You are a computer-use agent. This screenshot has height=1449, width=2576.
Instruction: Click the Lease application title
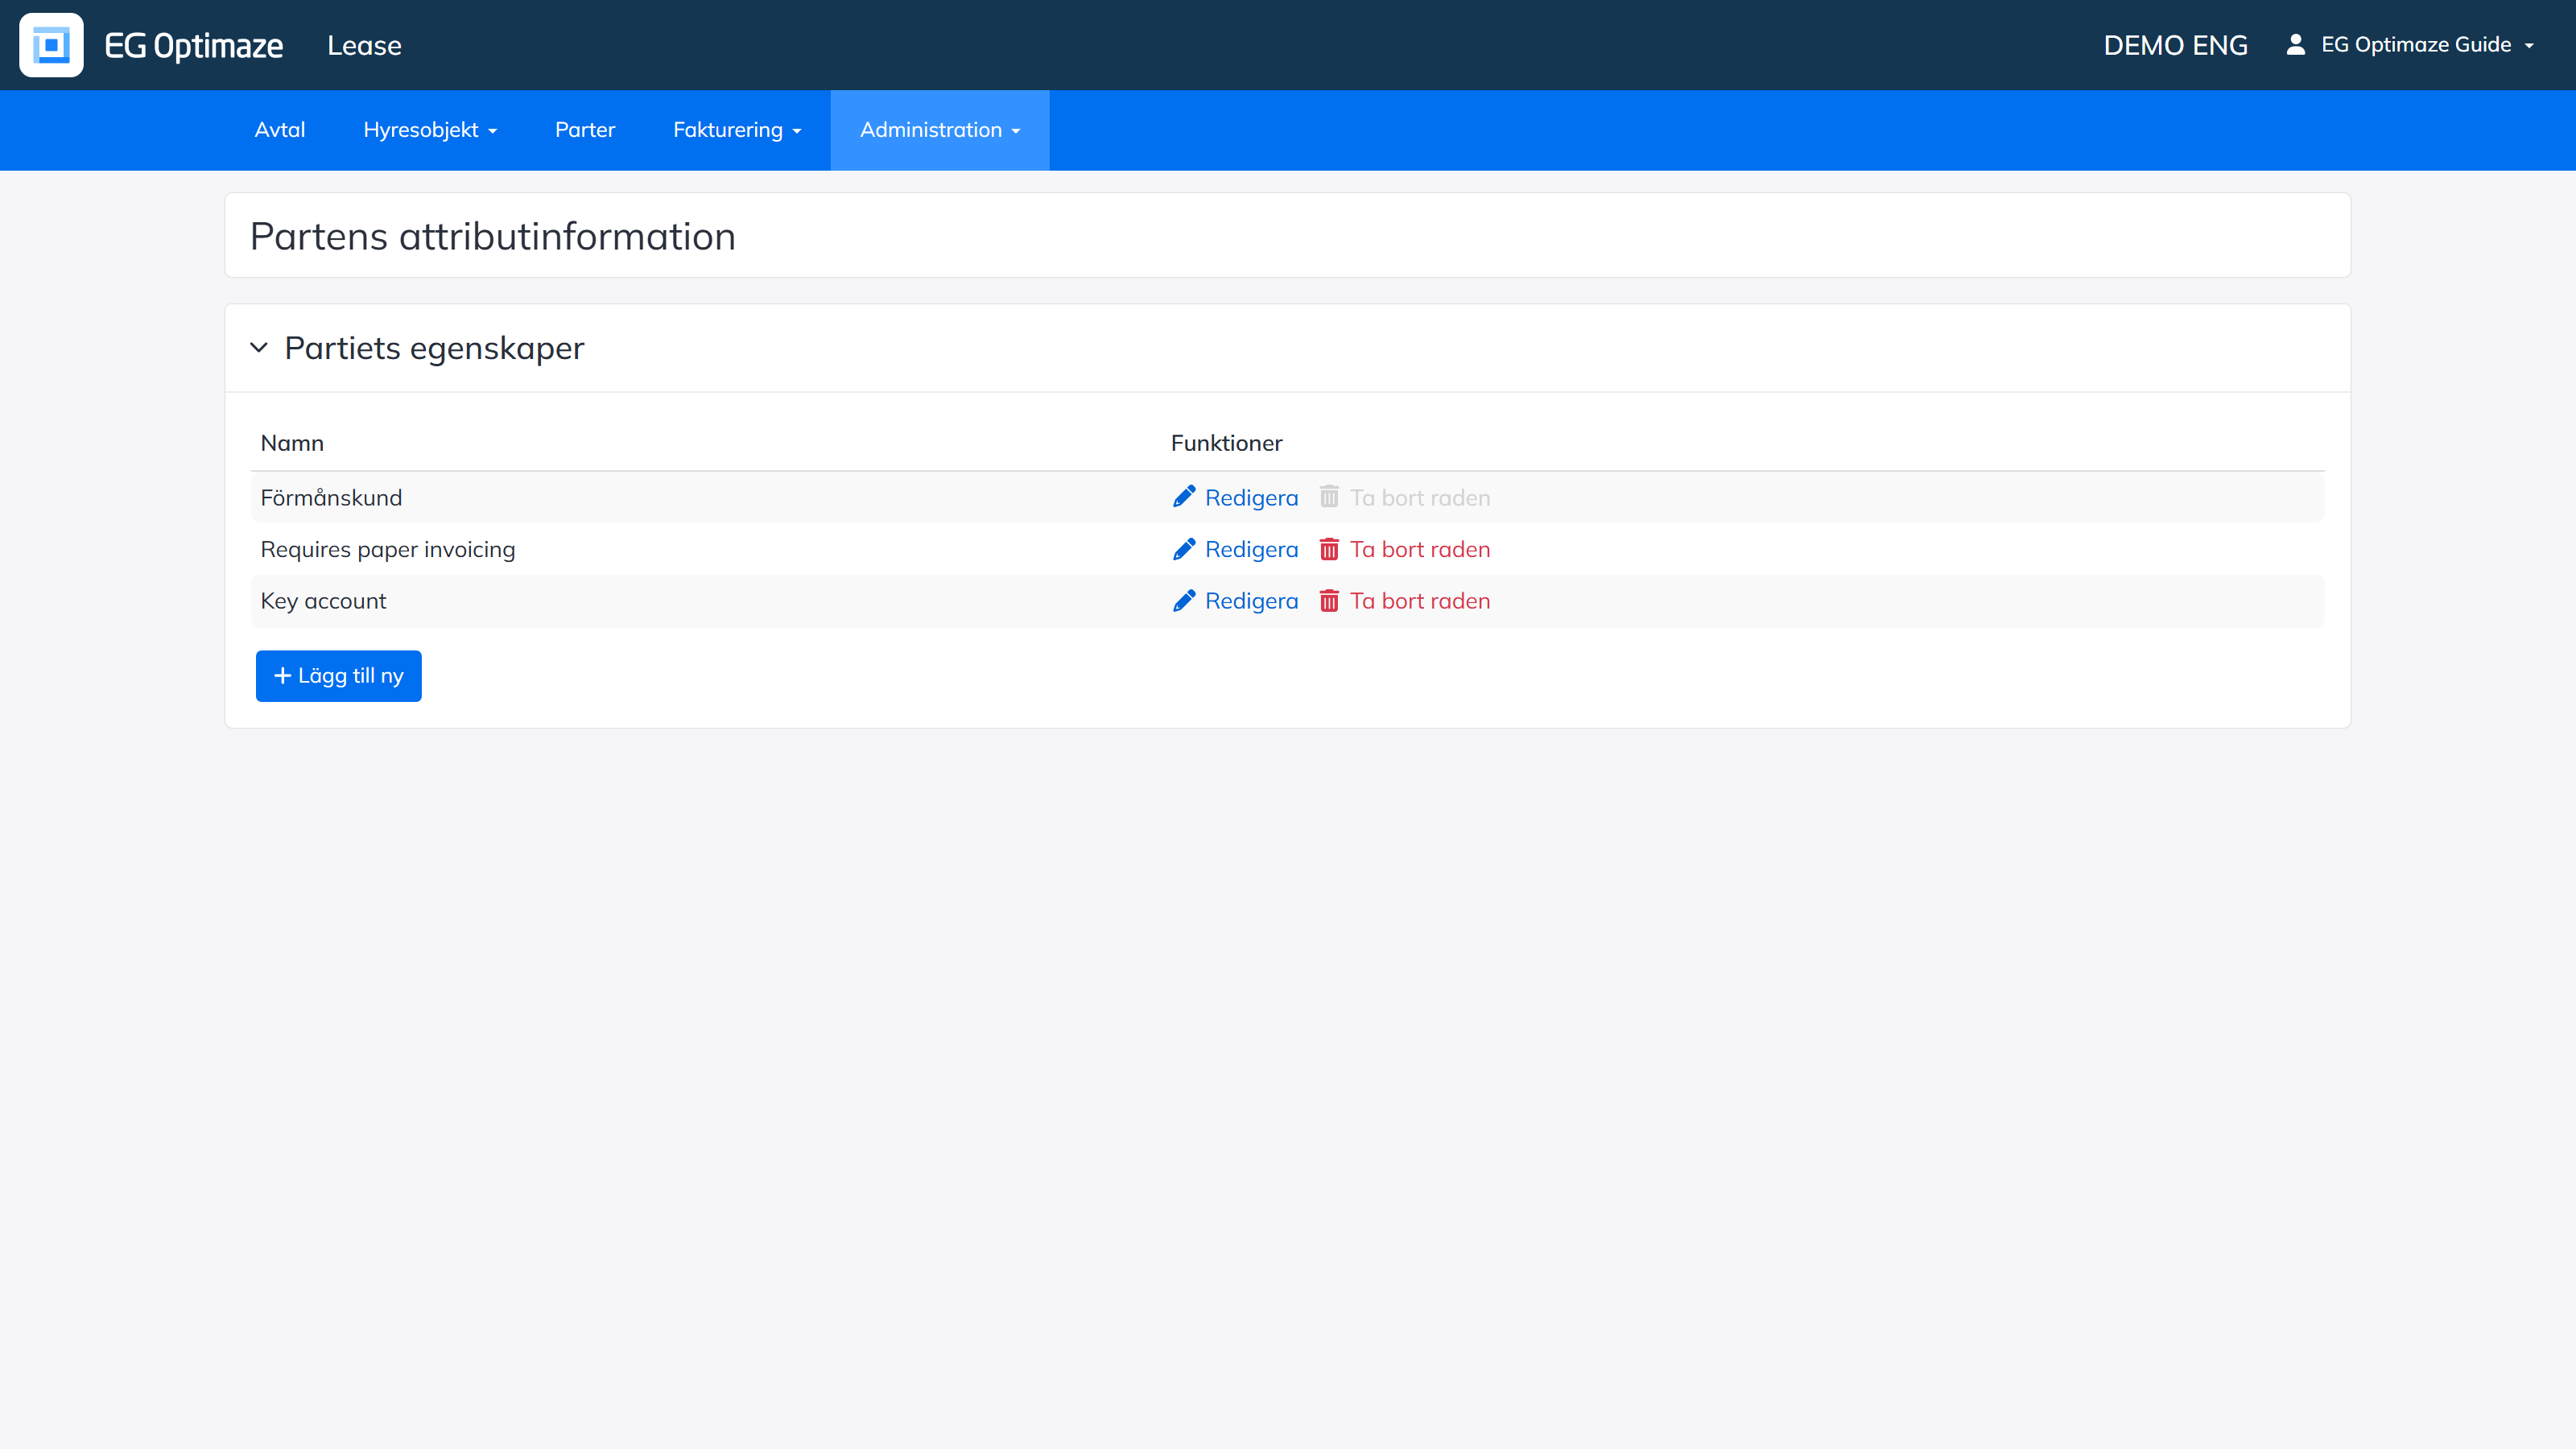364,46
